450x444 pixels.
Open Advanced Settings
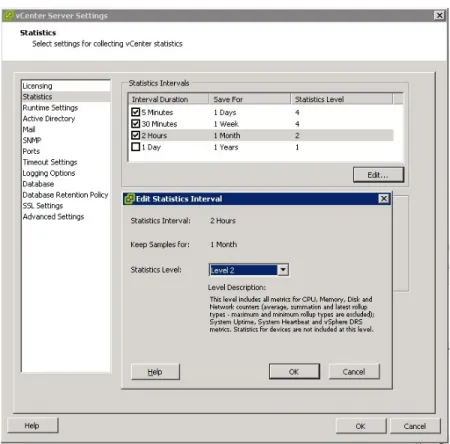pos(53,217)
